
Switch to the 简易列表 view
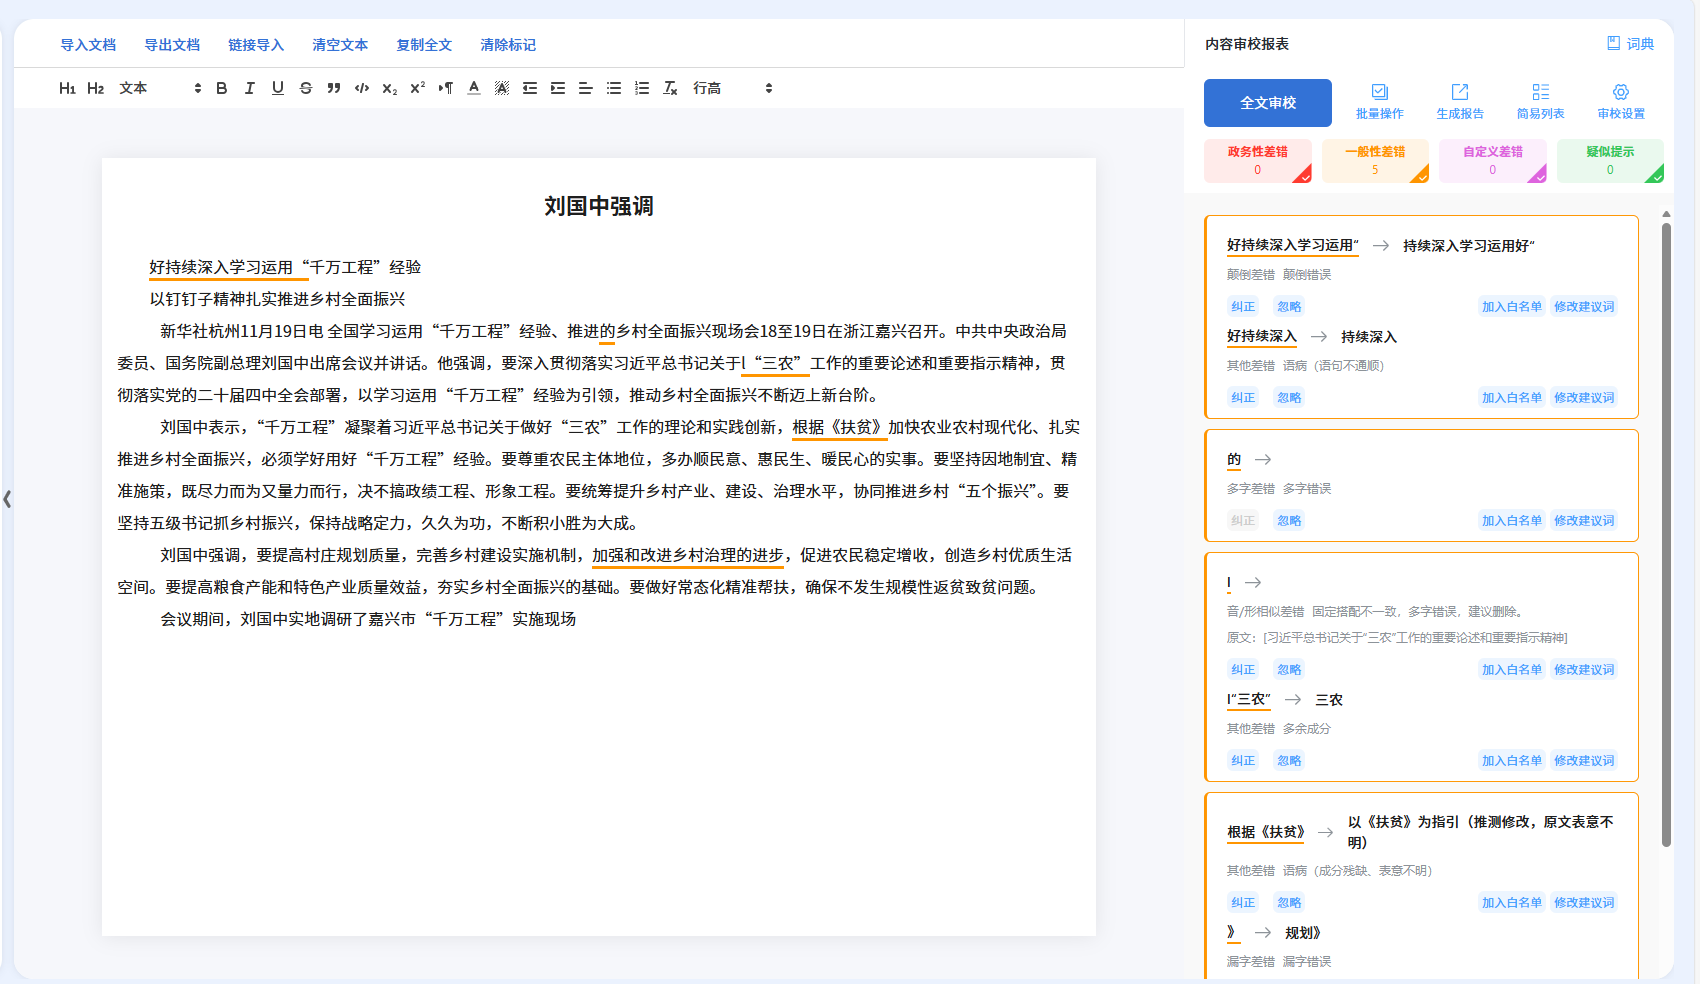click(x=1540, y=101)
